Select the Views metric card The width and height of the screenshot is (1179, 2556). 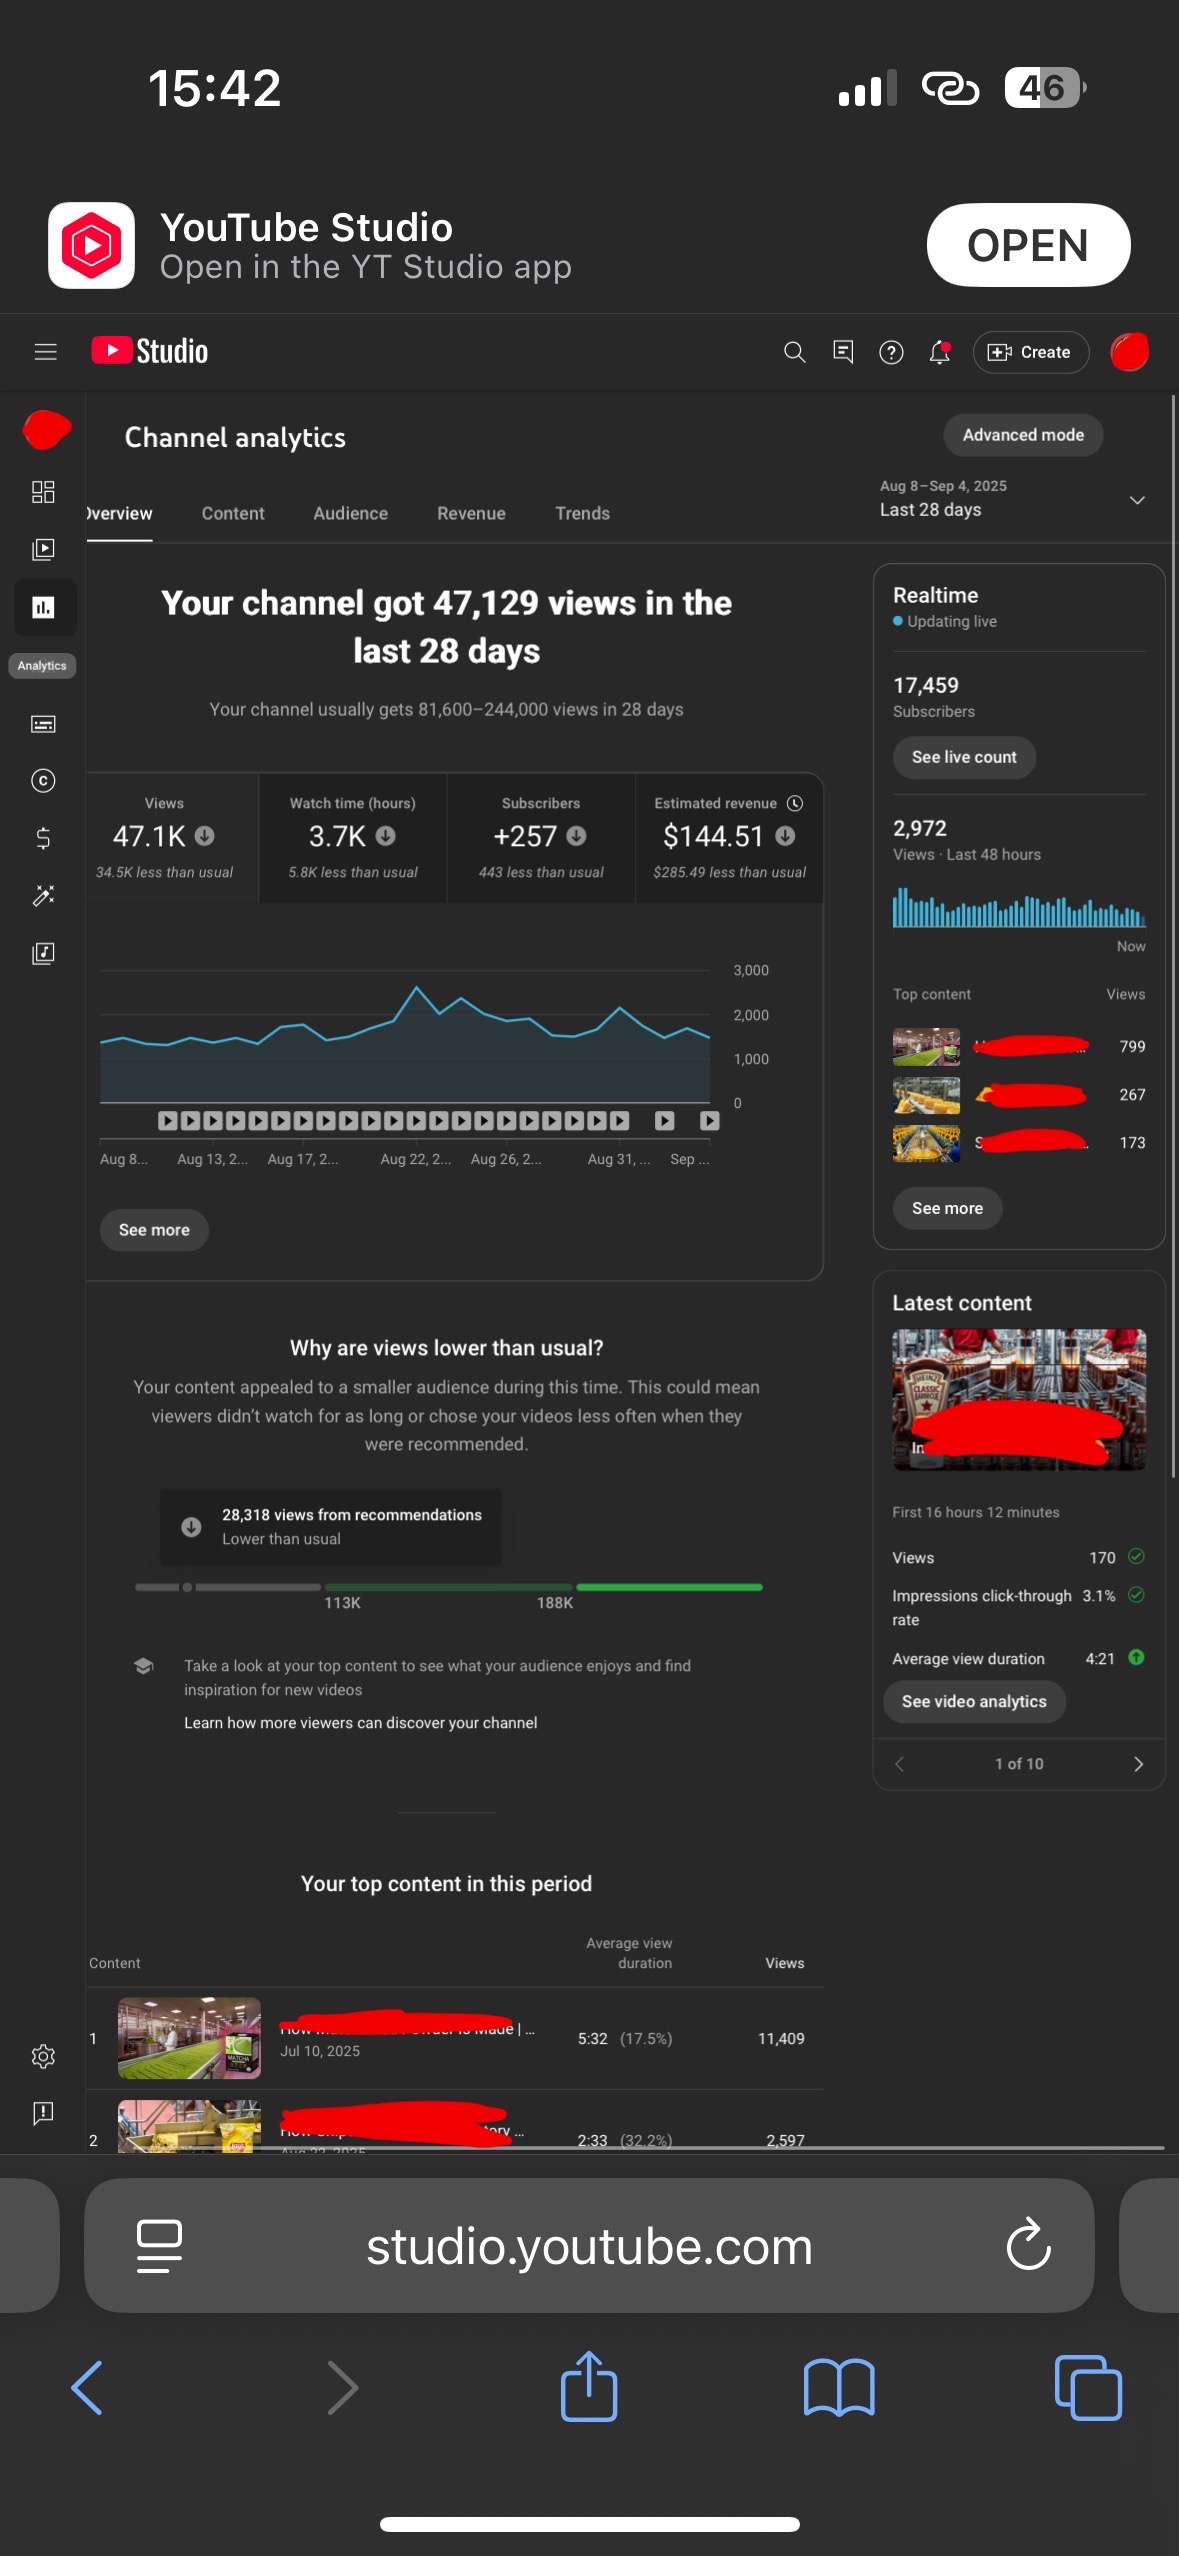[x=165, y=838]
